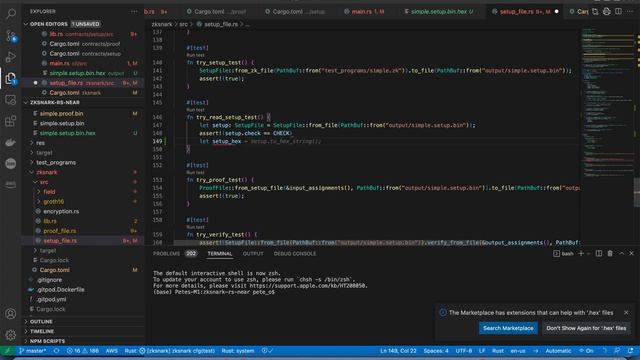Change Rust language mode in the status bar
This screenshot has width=640, height=360.
point(498,351)
